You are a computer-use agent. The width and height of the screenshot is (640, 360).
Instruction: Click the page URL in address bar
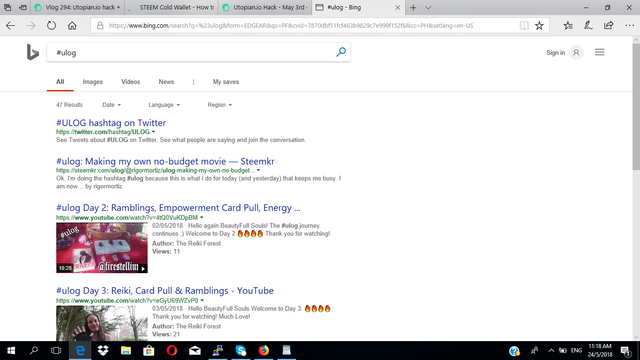[x=291, y=25]
